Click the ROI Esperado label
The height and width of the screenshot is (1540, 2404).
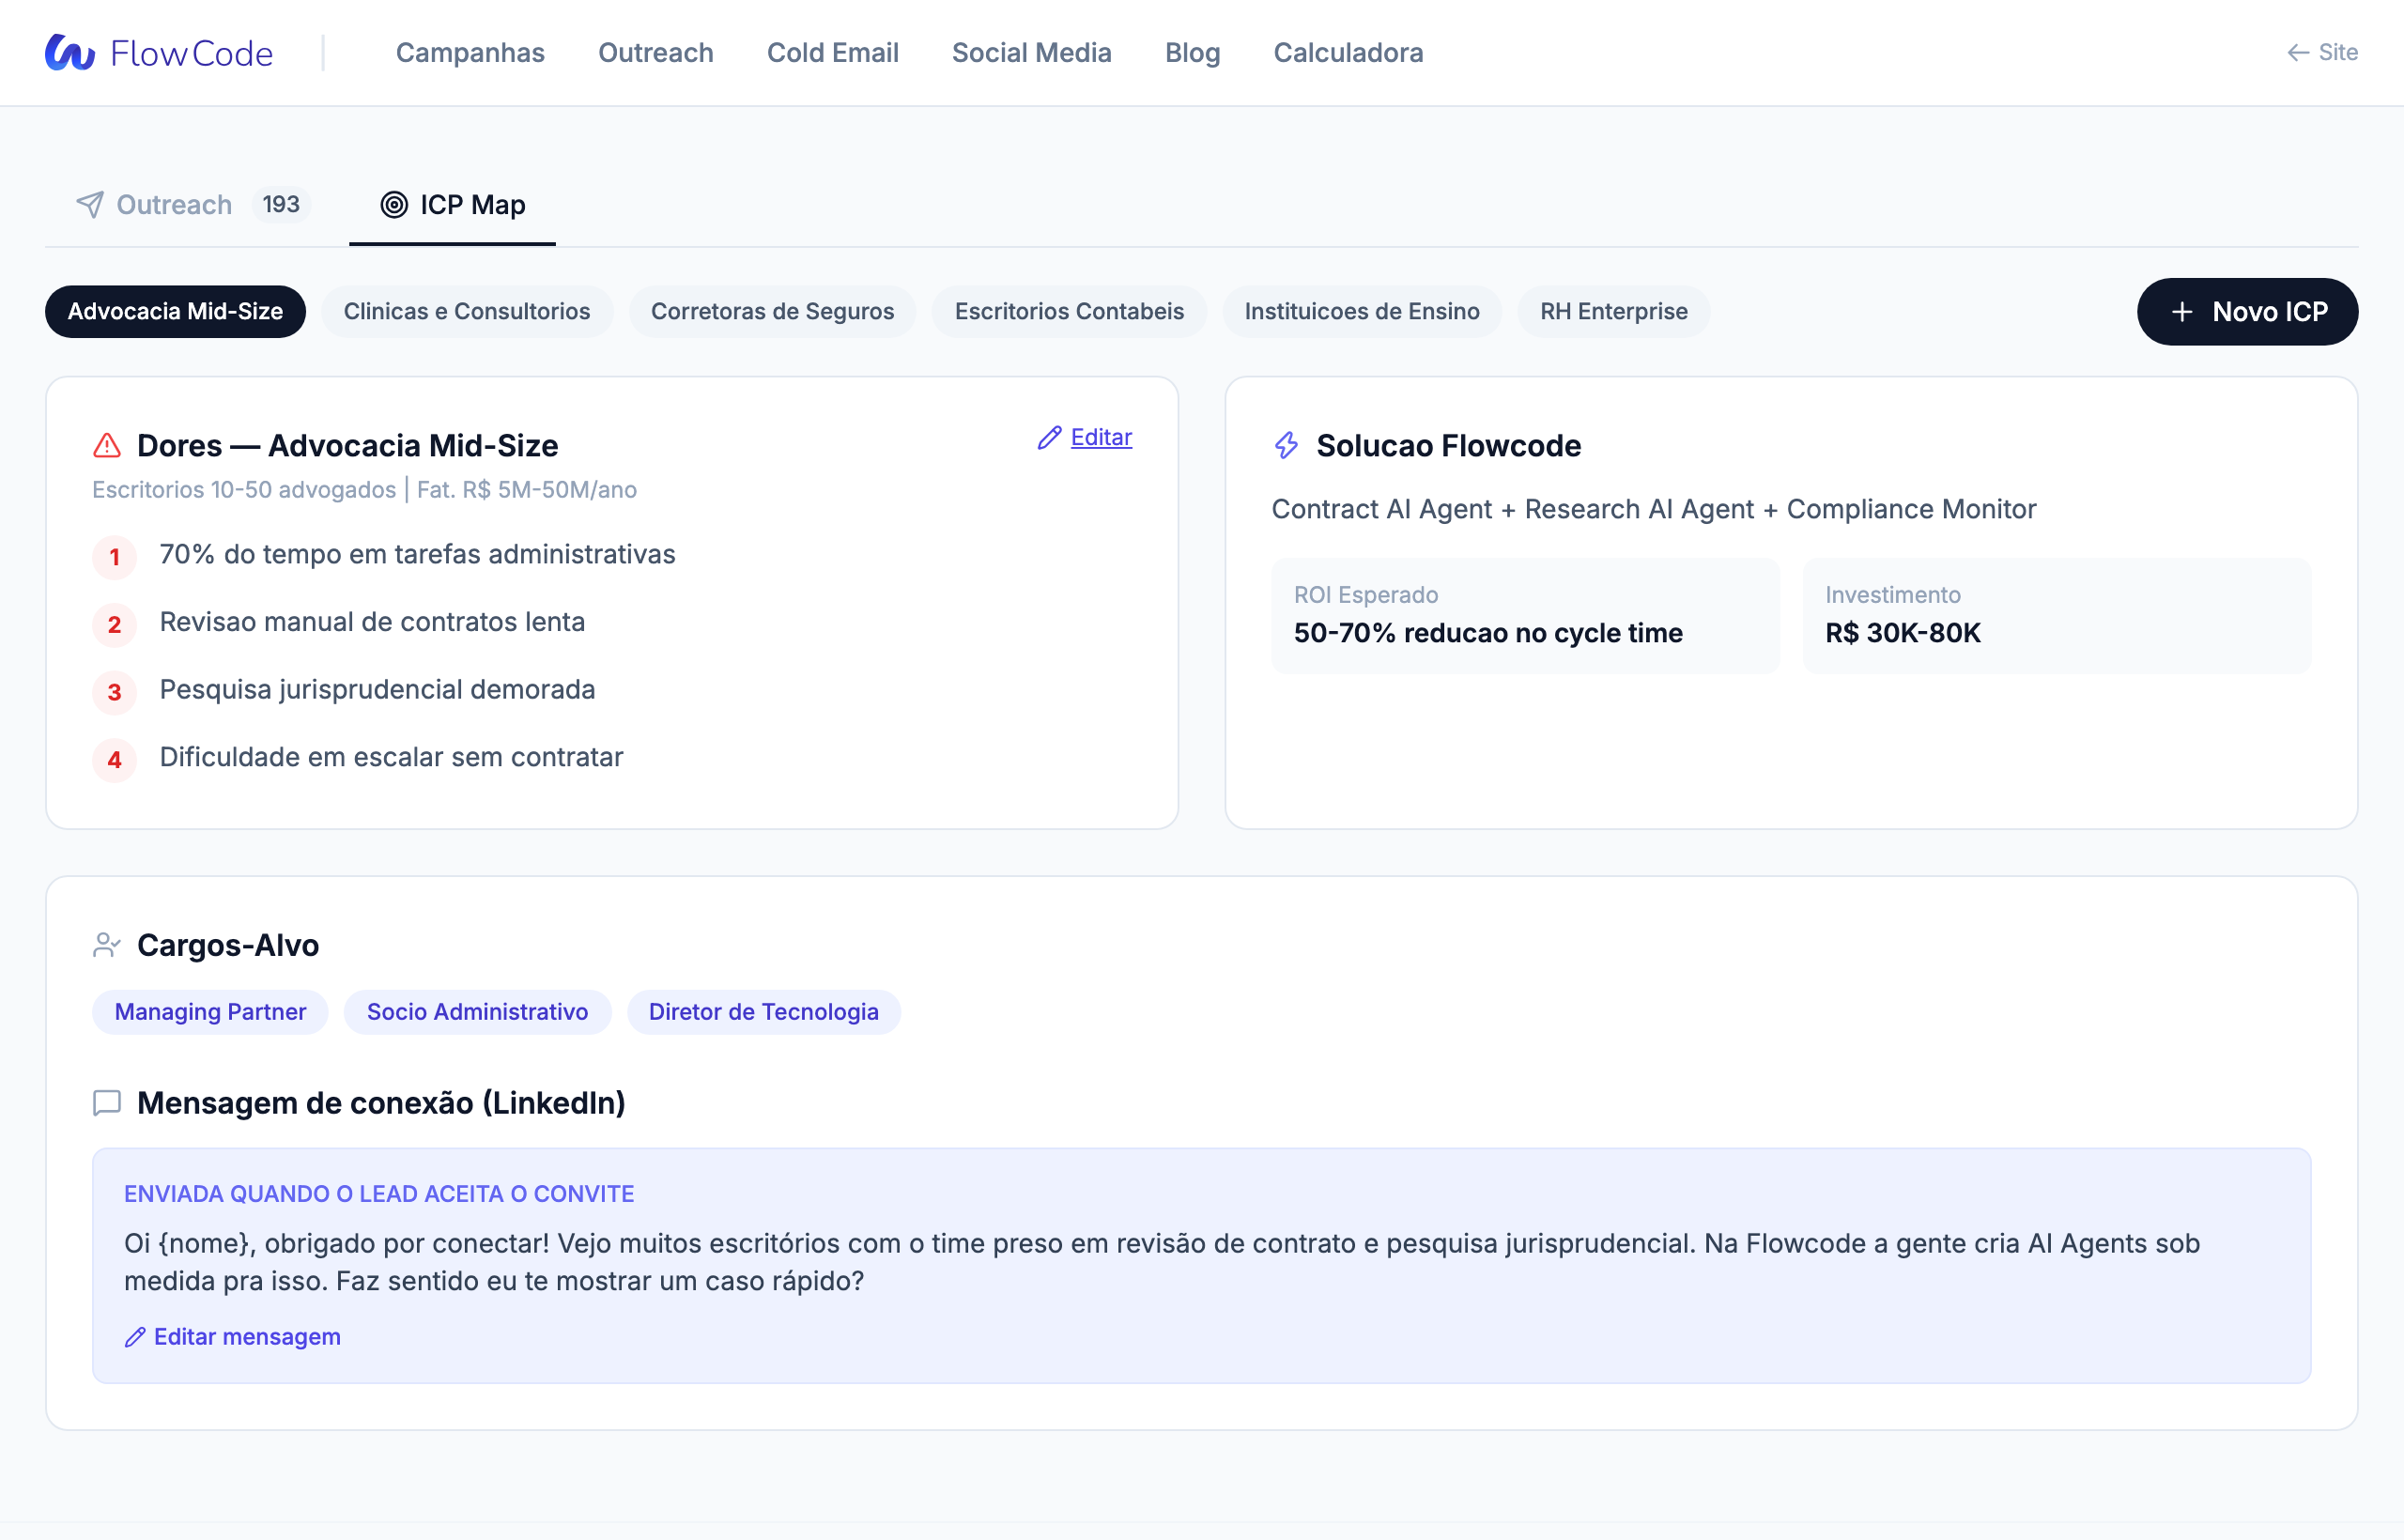(x=1366, y=595)
